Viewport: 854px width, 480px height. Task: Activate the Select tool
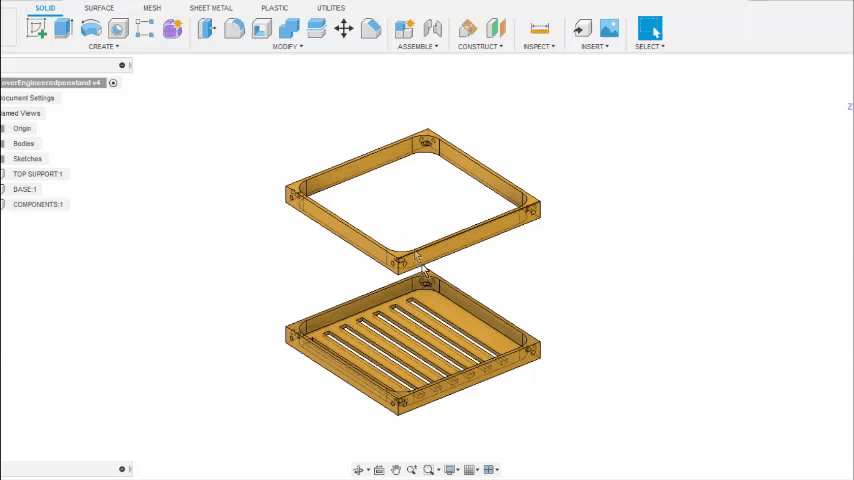point(650,28)
